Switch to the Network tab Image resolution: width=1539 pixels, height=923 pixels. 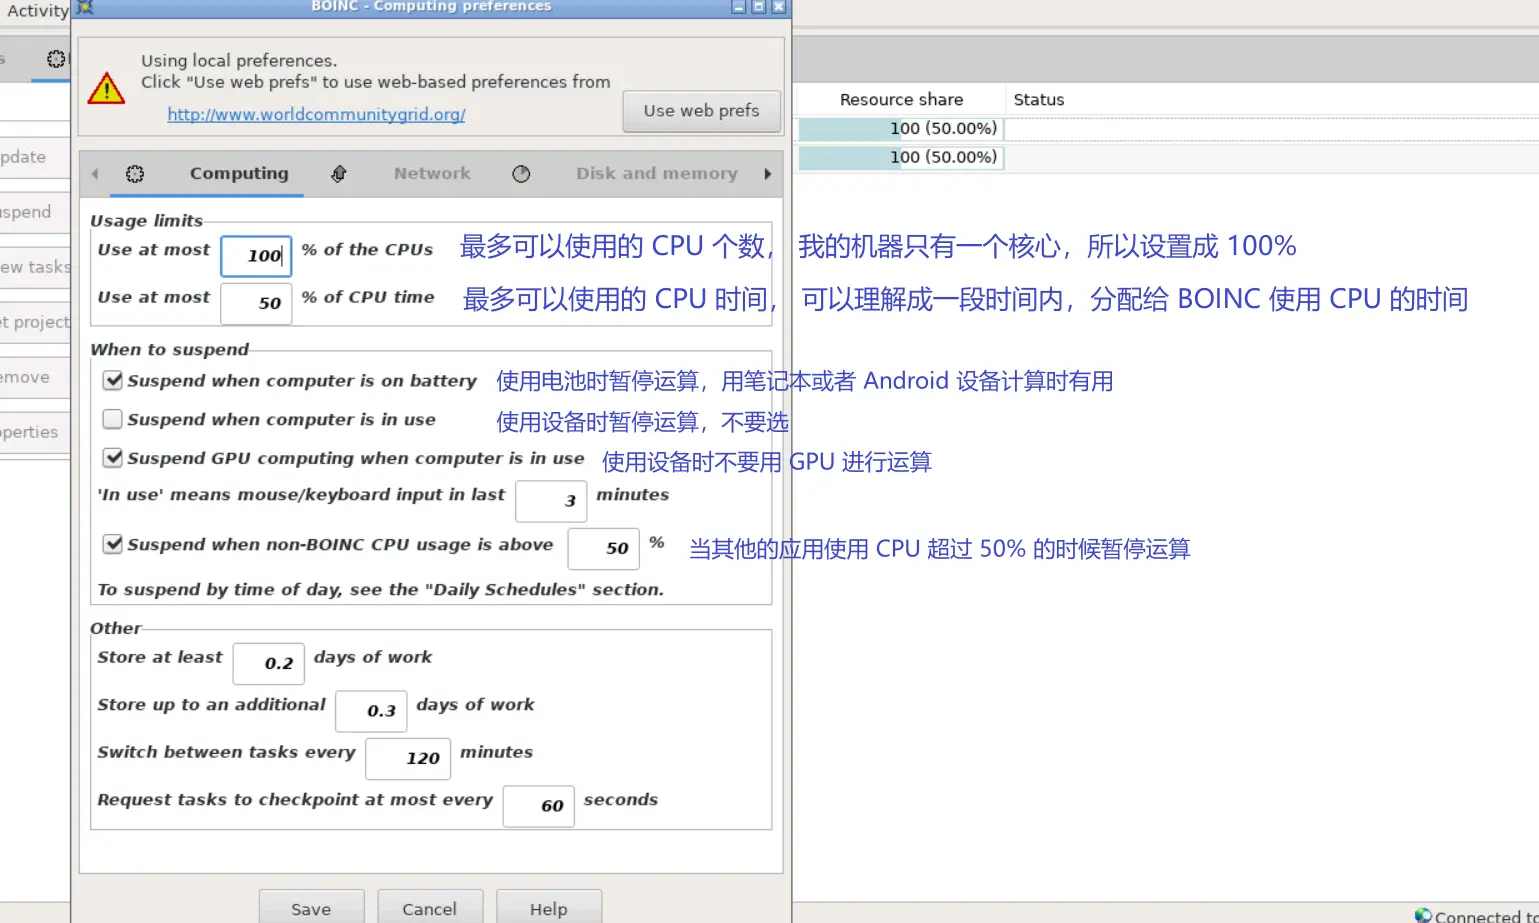tap(431, 174)
